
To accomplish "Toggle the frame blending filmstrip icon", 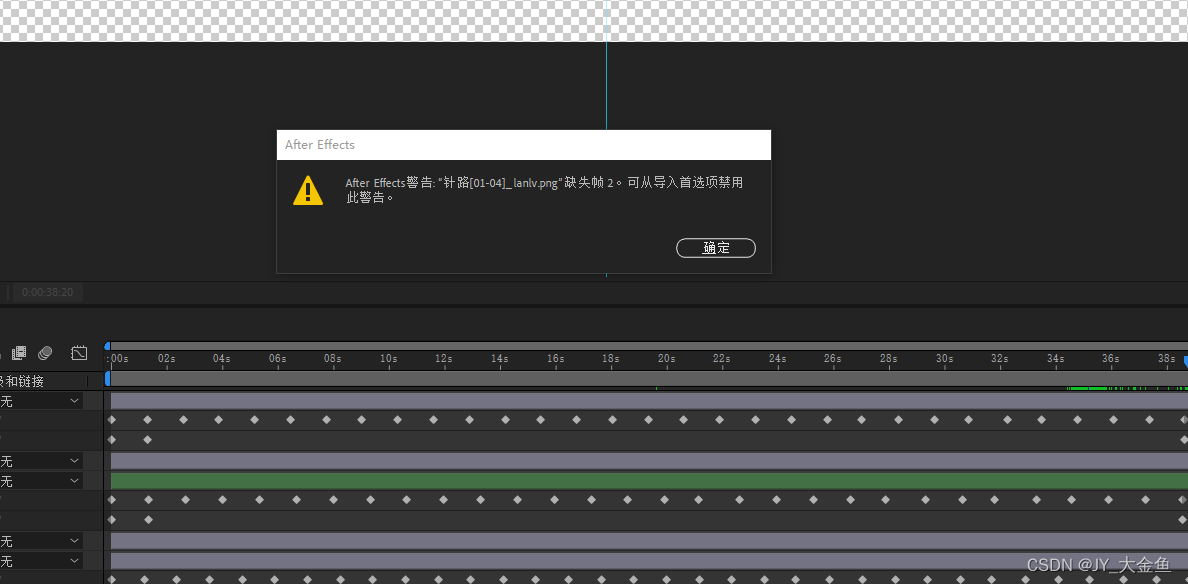I will click(x=19, y=353).
